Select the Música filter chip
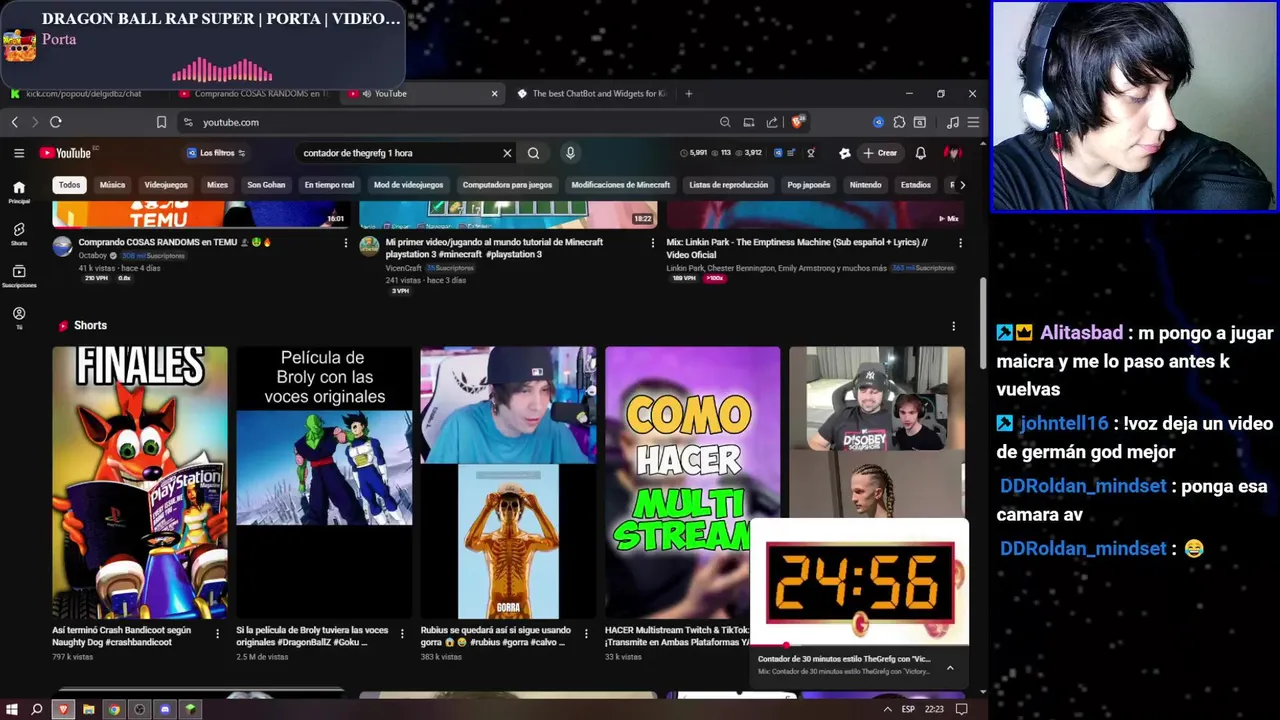This screenshot has width=1280, height=720. click(112, 185)
